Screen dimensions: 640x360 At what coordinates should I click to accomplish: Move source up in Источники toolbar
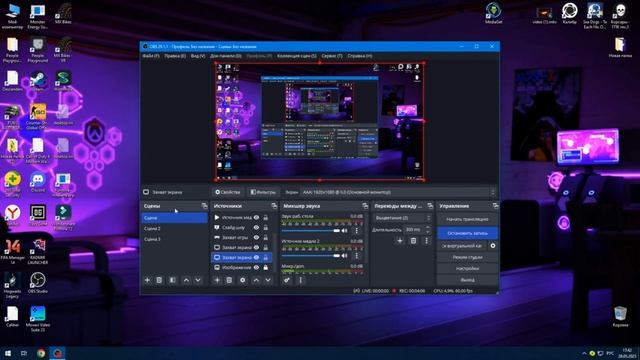coord(256,280)
